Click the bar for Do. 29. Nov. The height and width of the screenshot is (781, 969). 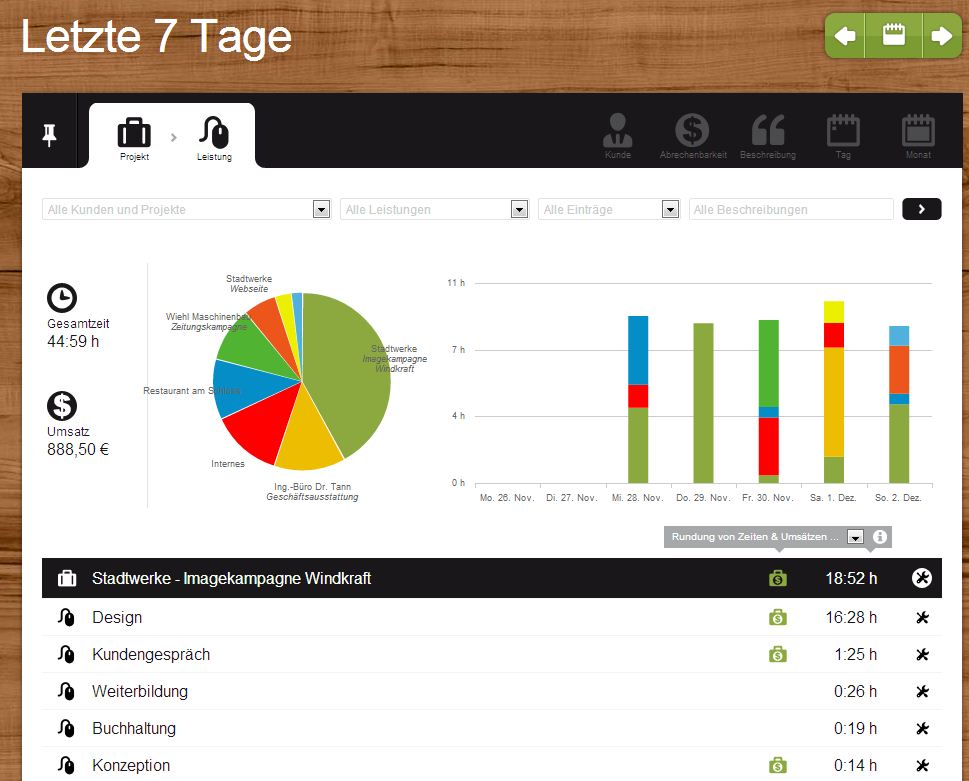click(x=703, y=403)
